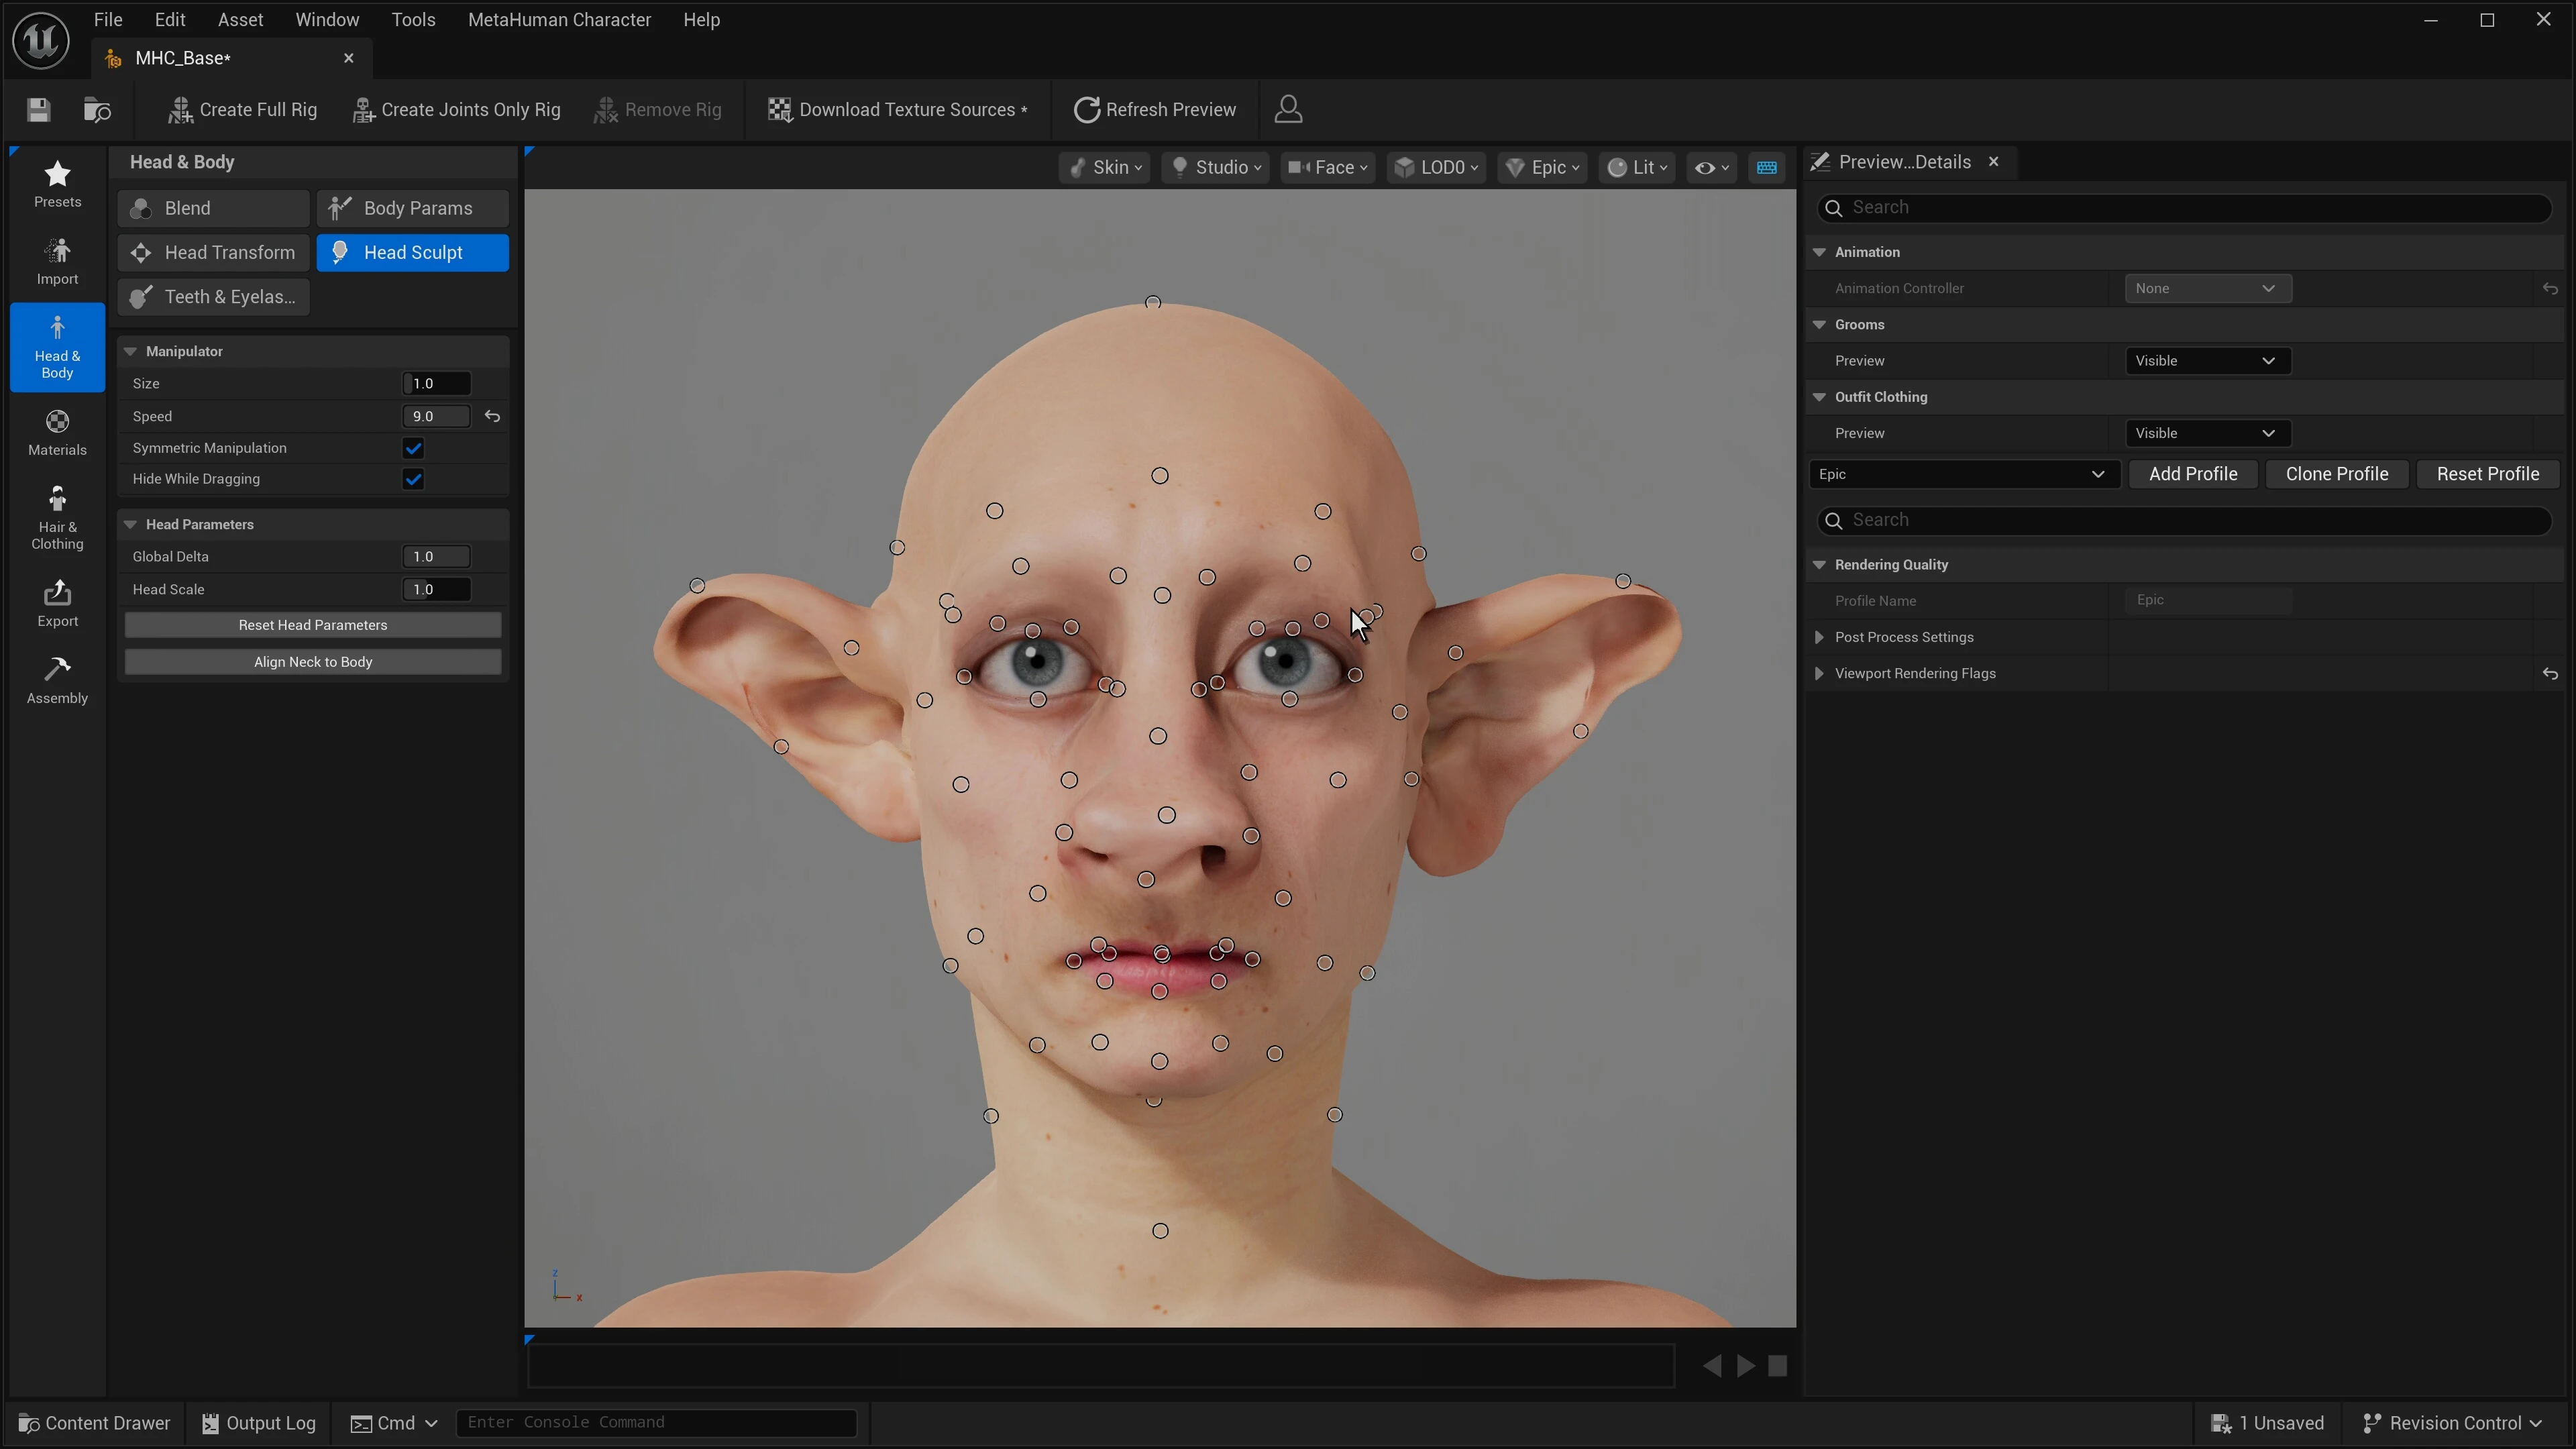The width and height of the screenshot is (2576, 1449).
Task: Open the Export panel
Action: click(57, 604)
